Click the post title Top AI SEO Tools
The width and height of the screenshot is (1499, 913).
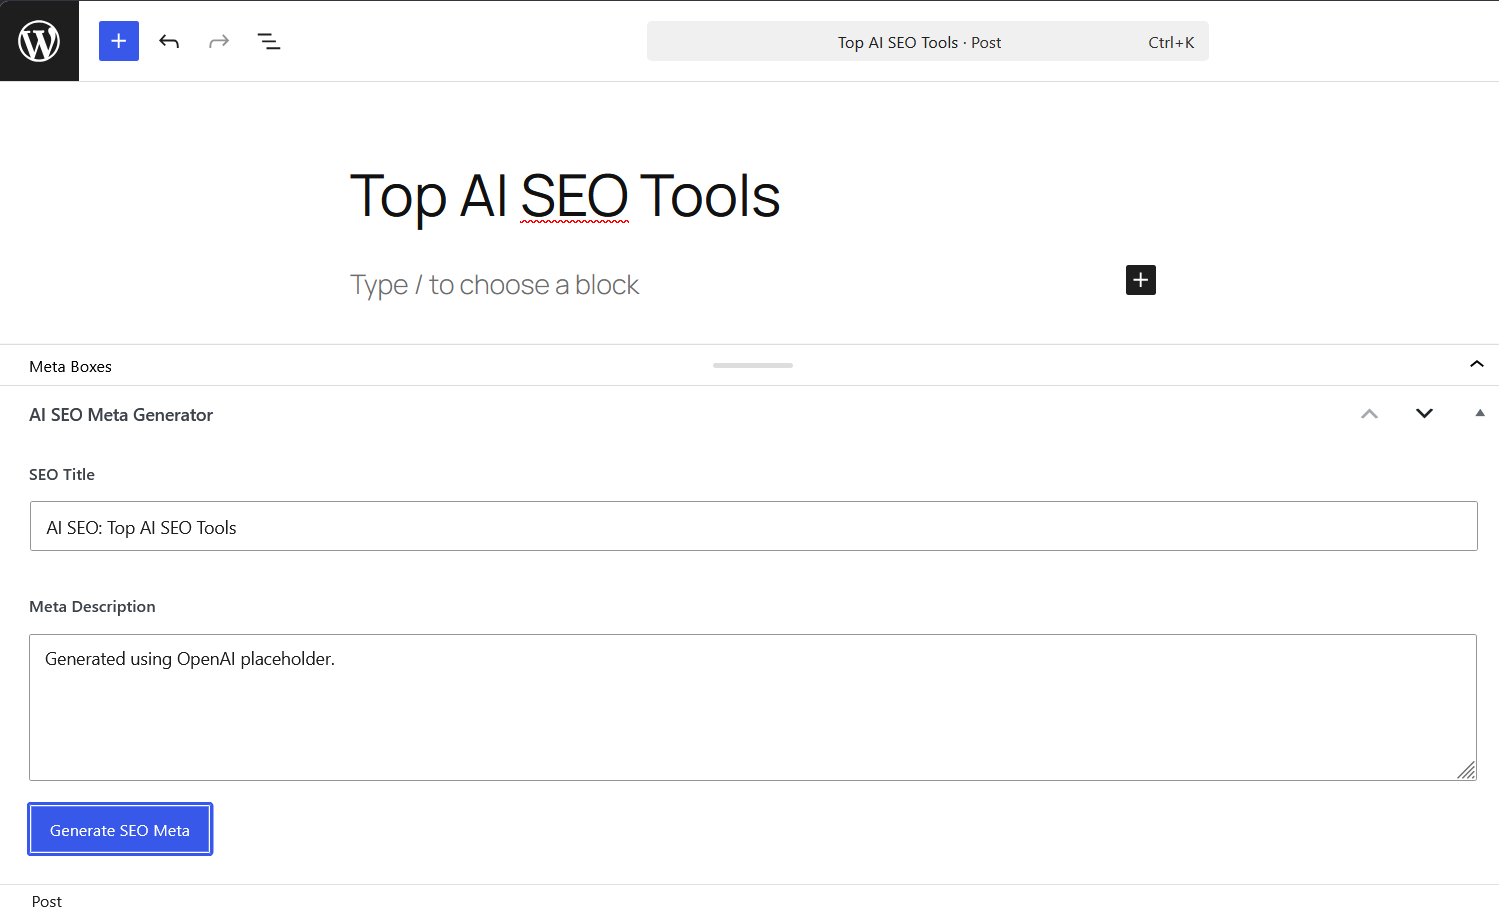[x=565, y=196]
